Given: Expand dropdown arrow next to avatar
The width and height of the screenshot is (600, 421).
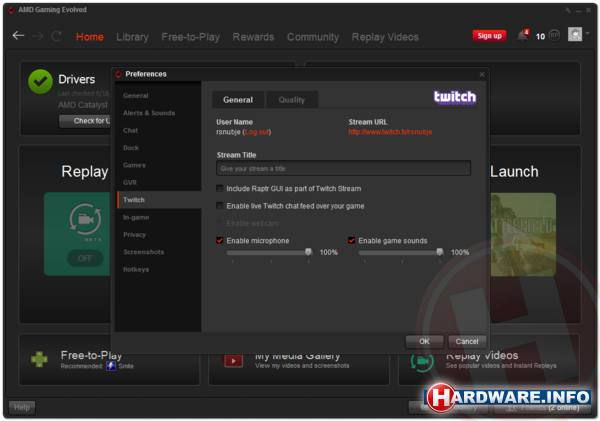Looking at the screenshot, I should click(x=587, y=33).
